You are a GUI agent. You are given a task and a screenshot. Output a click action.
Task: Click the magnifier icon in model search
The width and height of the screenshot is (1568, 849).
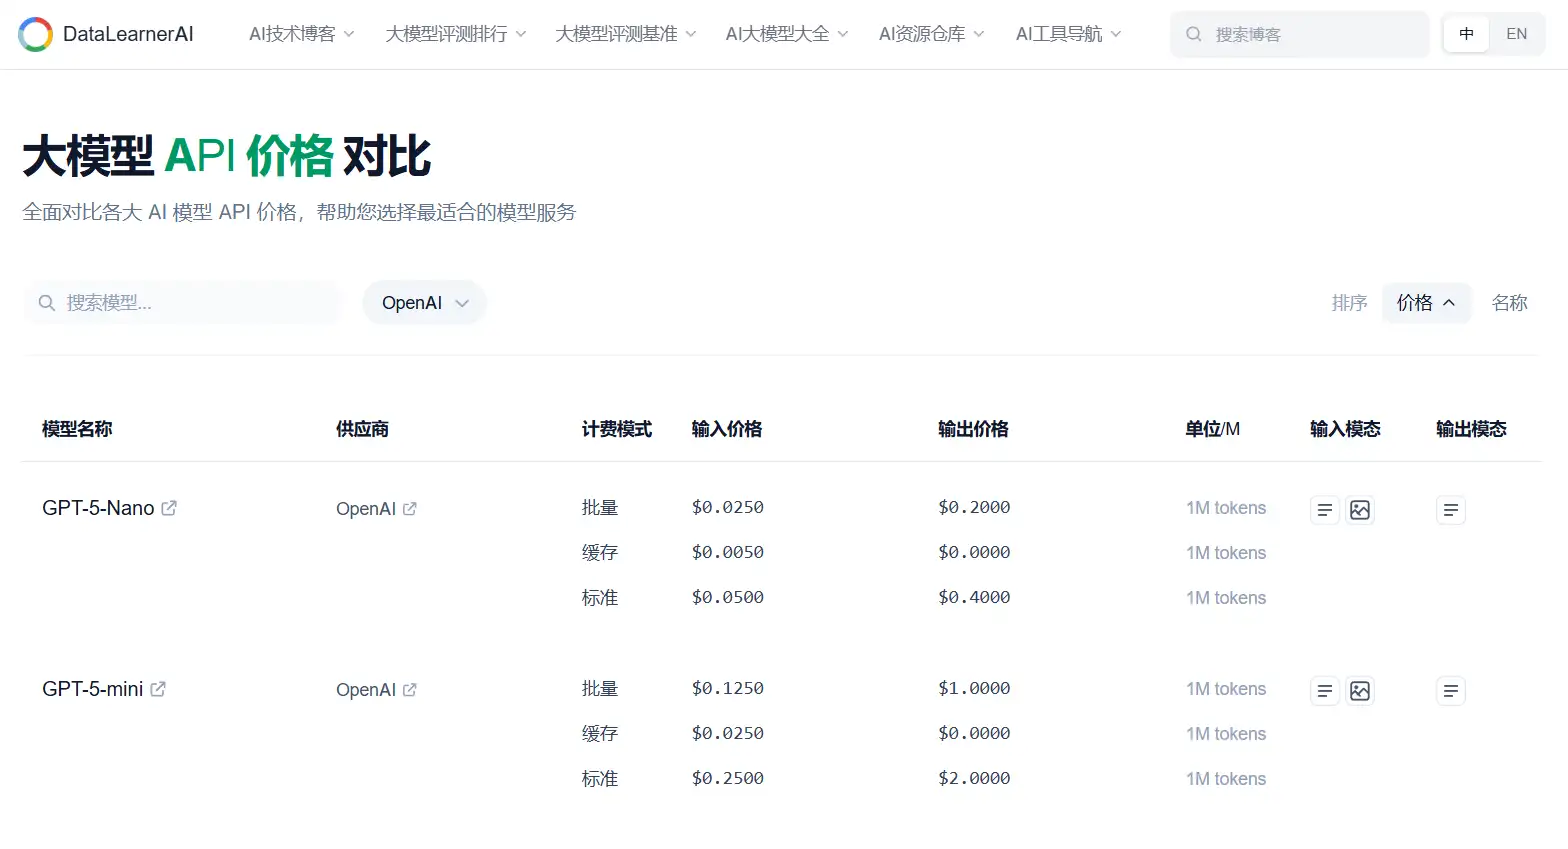tap(46, 303)
